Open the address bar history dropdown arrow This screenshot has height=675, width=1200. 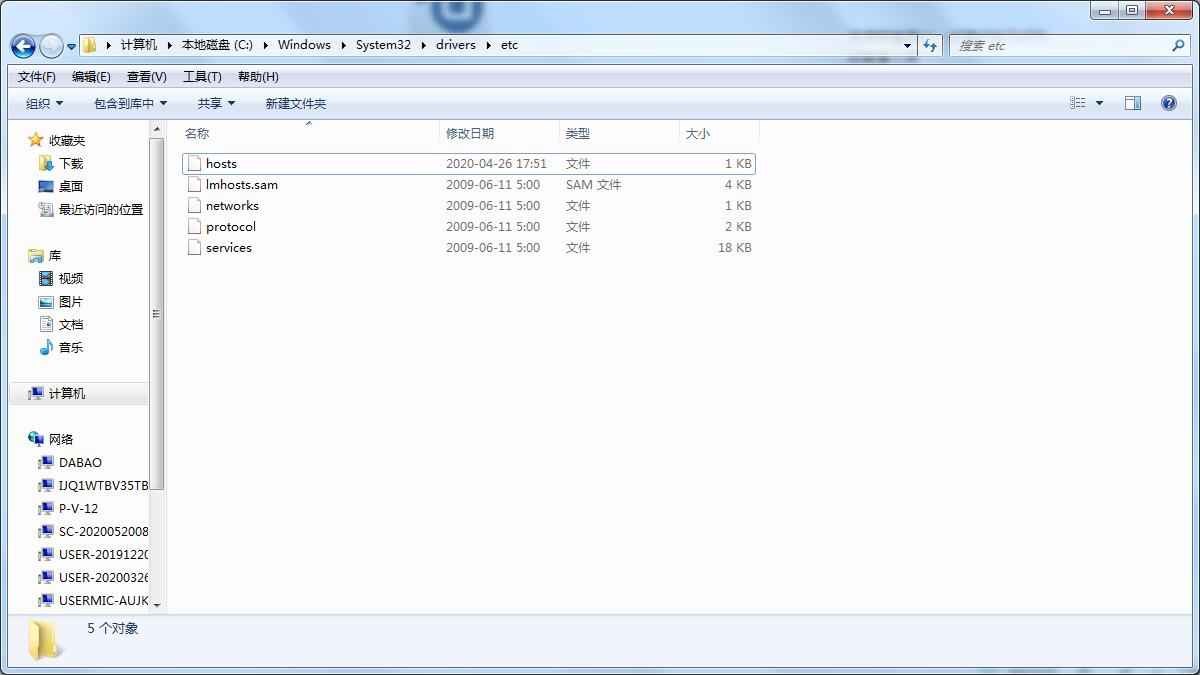point(907,45)
